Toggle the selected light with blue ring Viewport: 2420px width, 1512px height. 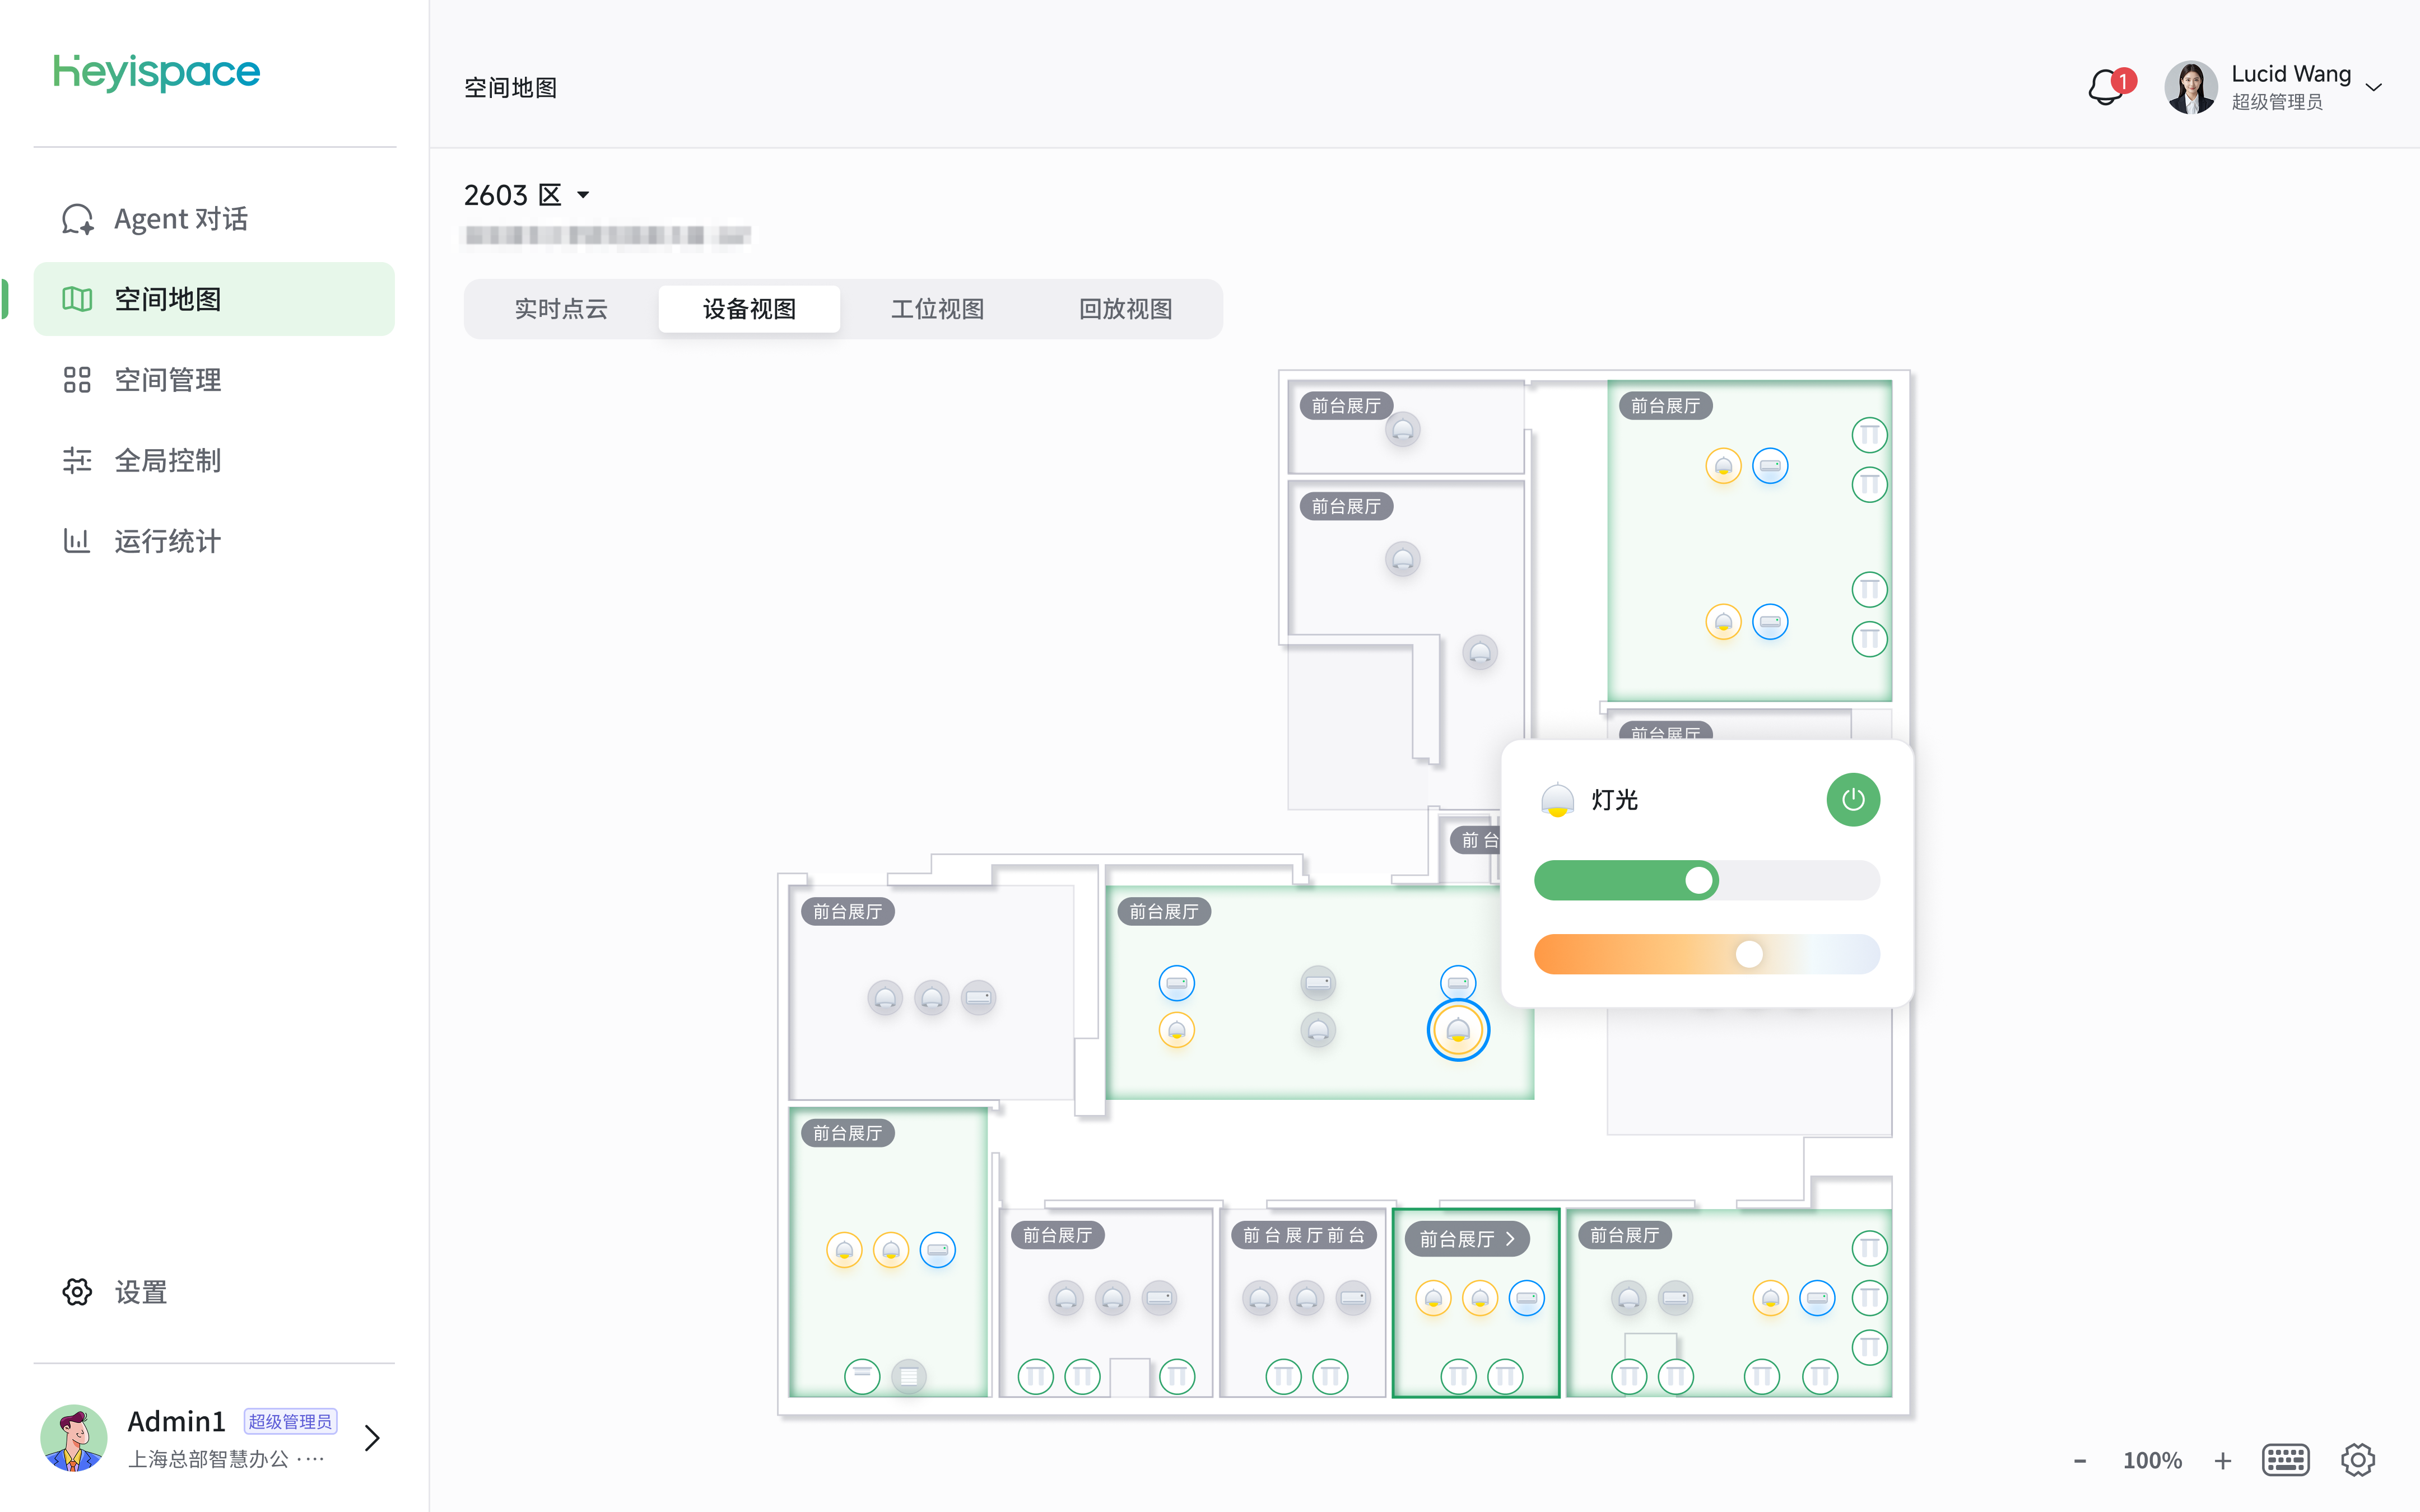(x=1458, y=1030)
